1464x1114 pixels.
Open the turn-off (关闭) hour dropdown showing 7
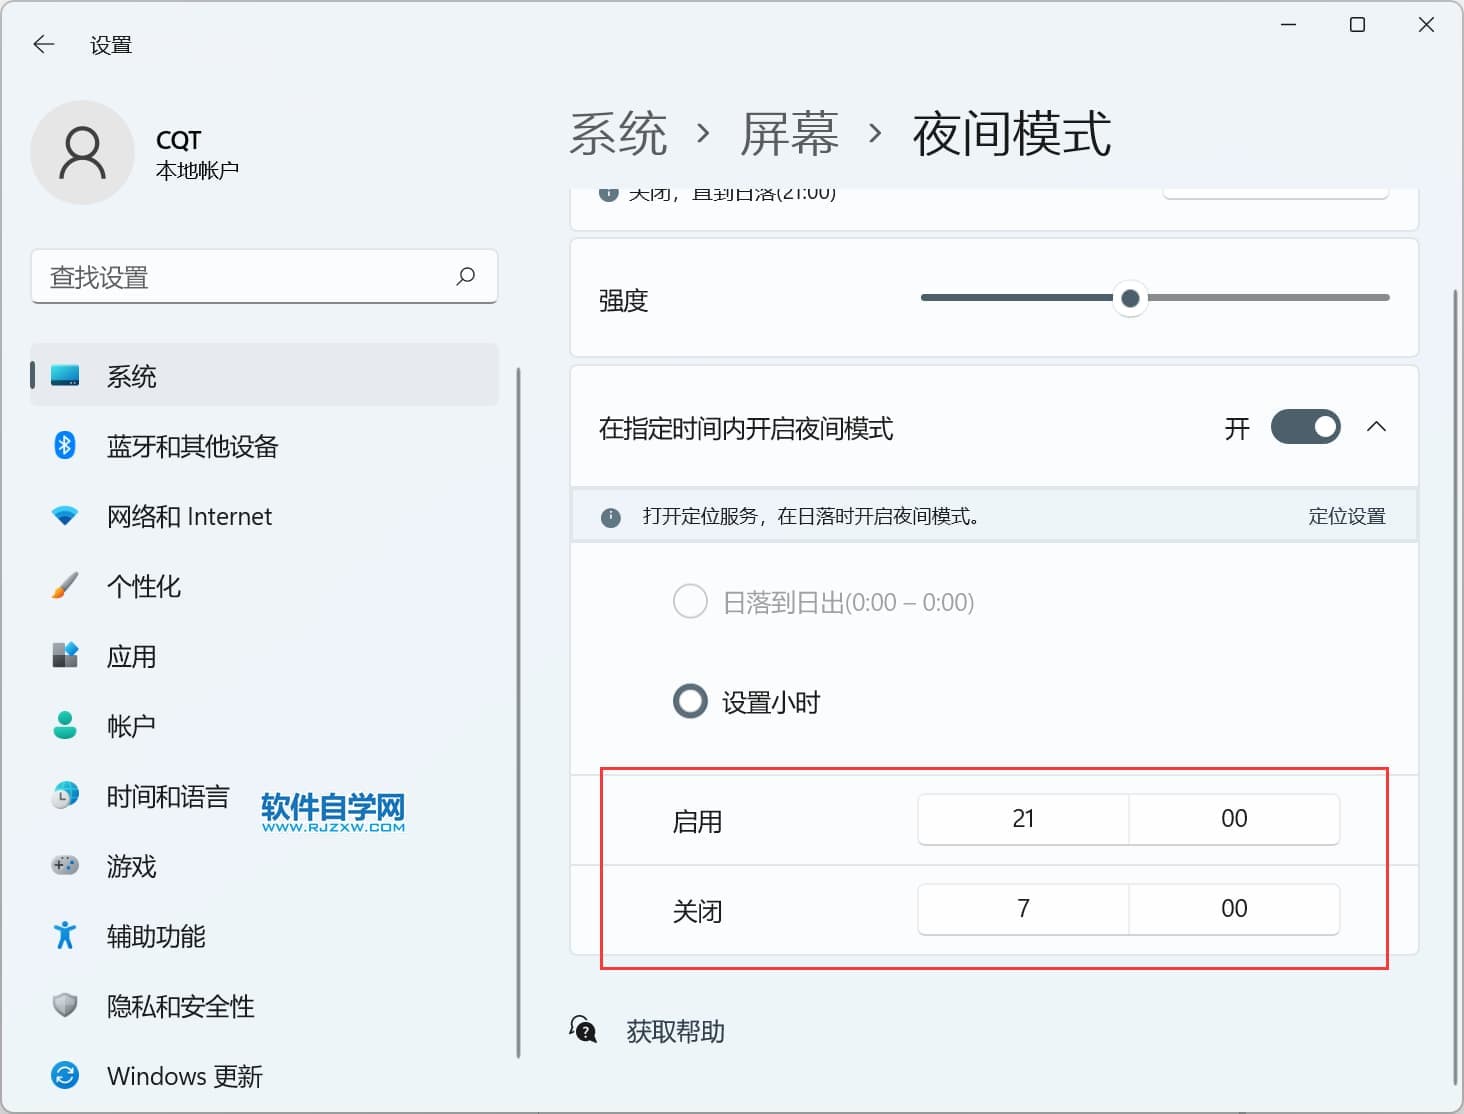click(x=1022, y=909)
